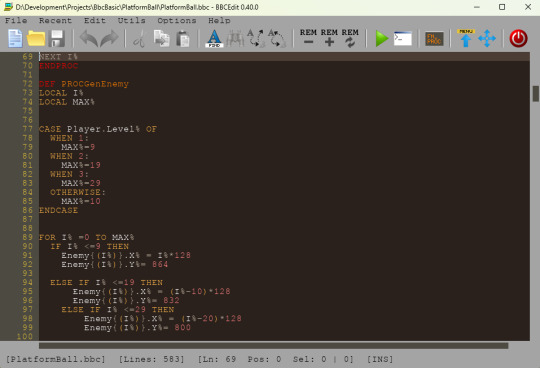Click on ENDCASE on line 86
The width and height of the screenshot is (540, 368).
click(x=59, y=210)
